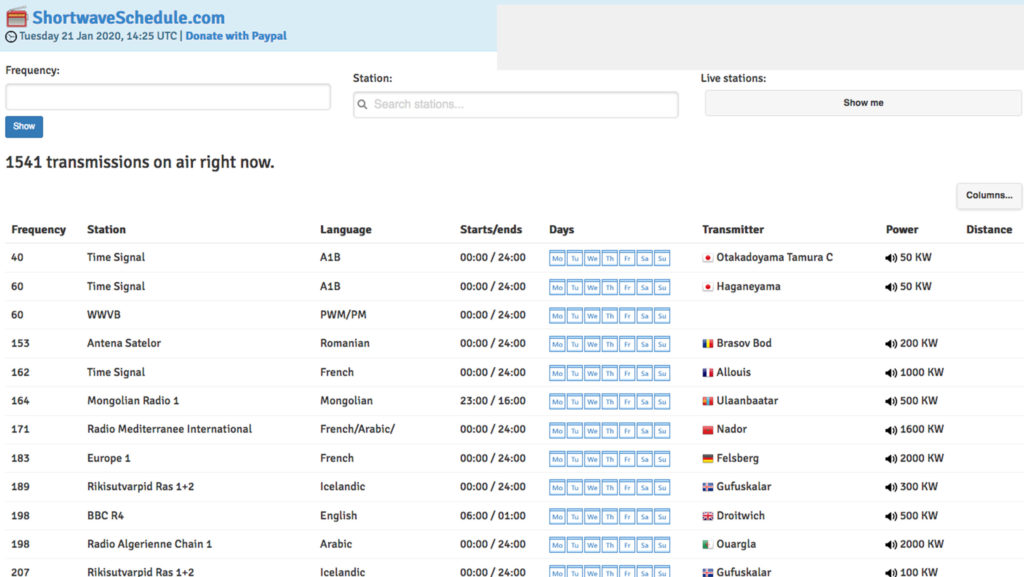
Task: Focus the Frequency input field
Action: (x=168, y=97)
